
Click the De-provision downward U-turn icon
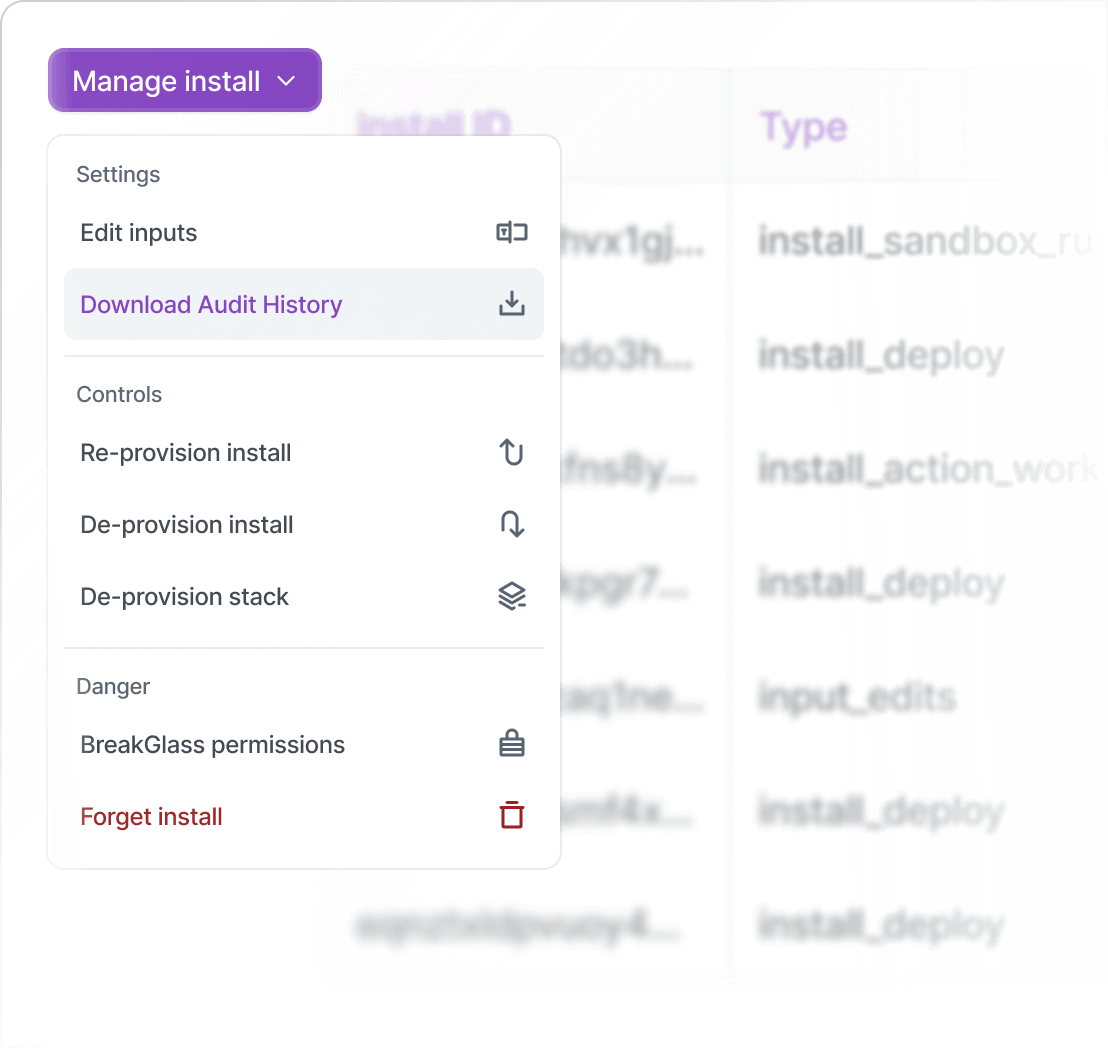coord(512,524)
